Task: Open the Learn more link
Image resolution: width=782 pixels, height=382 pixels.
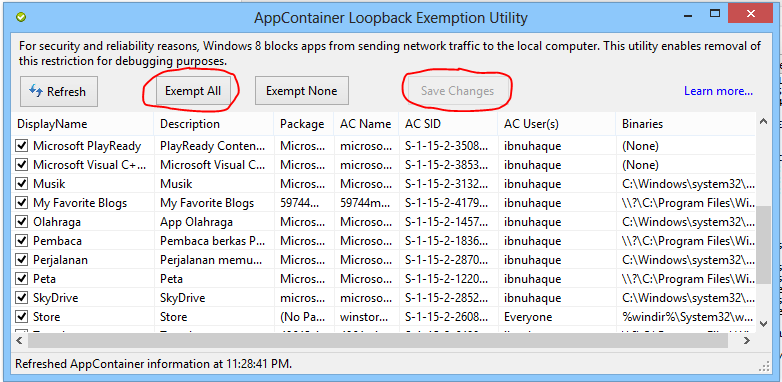Action: tap(718, 91)
